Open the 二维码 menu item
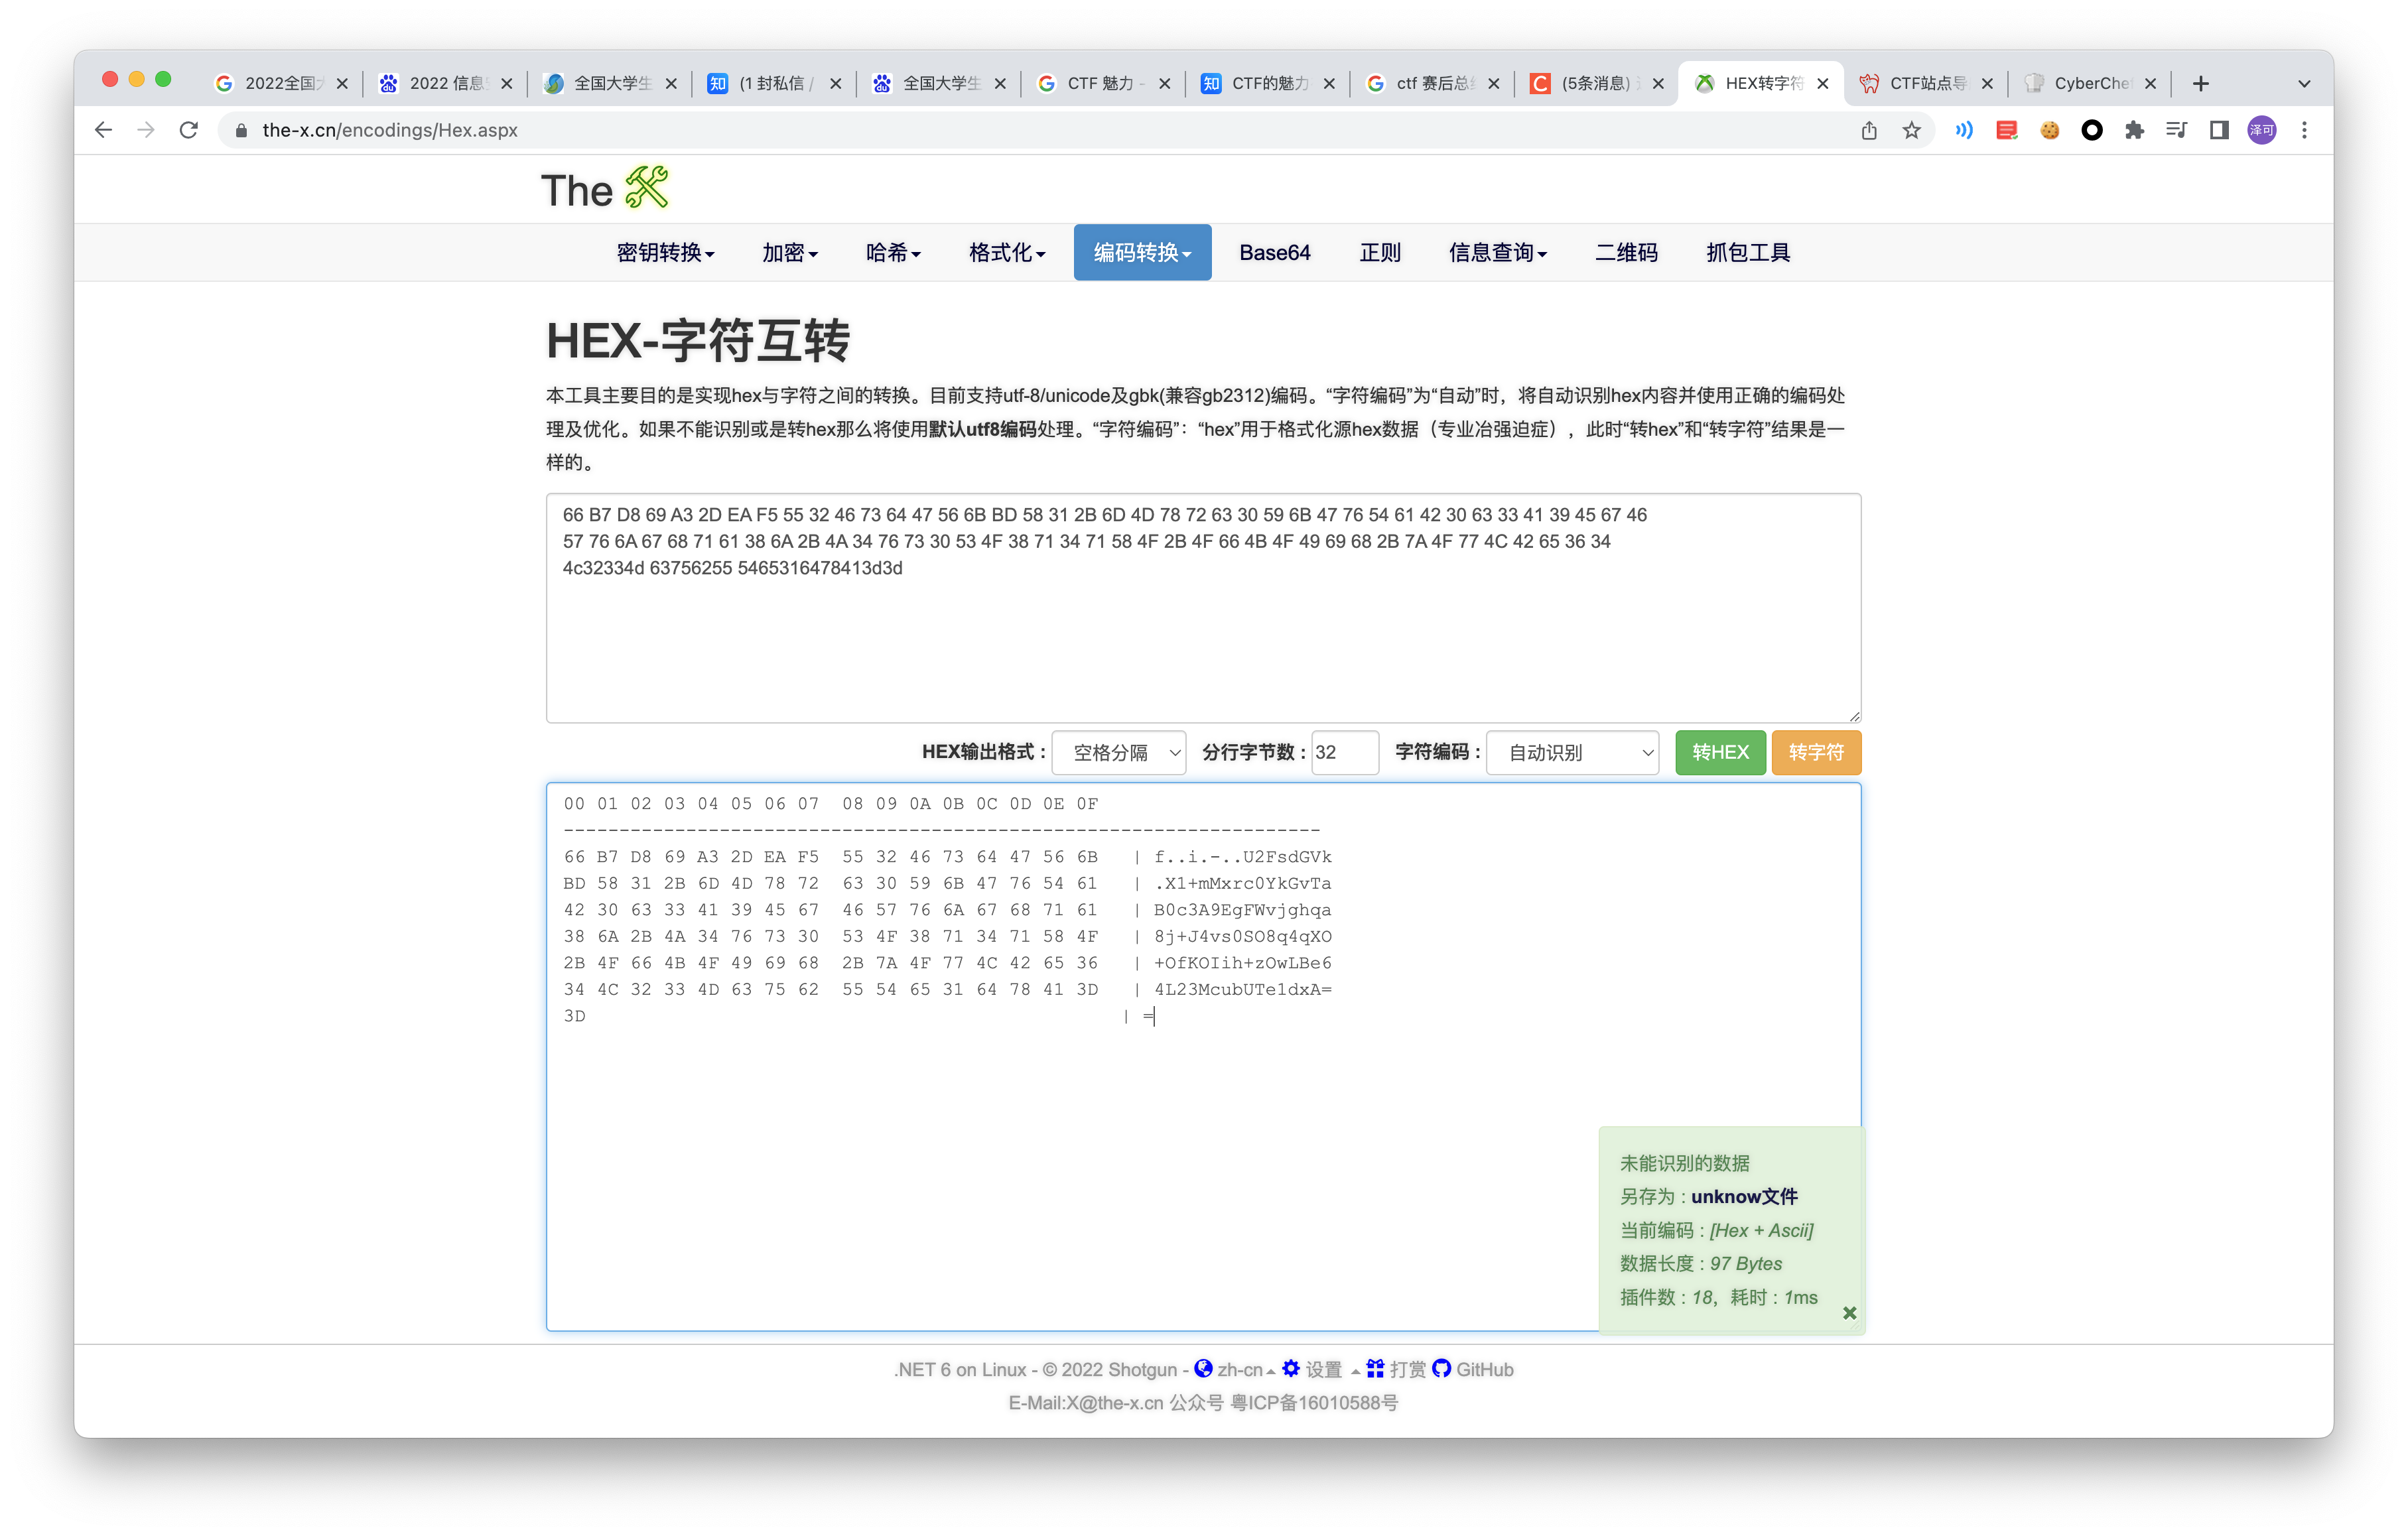Viewport: 2408px width, 1536px height. tap(1626, 253)
